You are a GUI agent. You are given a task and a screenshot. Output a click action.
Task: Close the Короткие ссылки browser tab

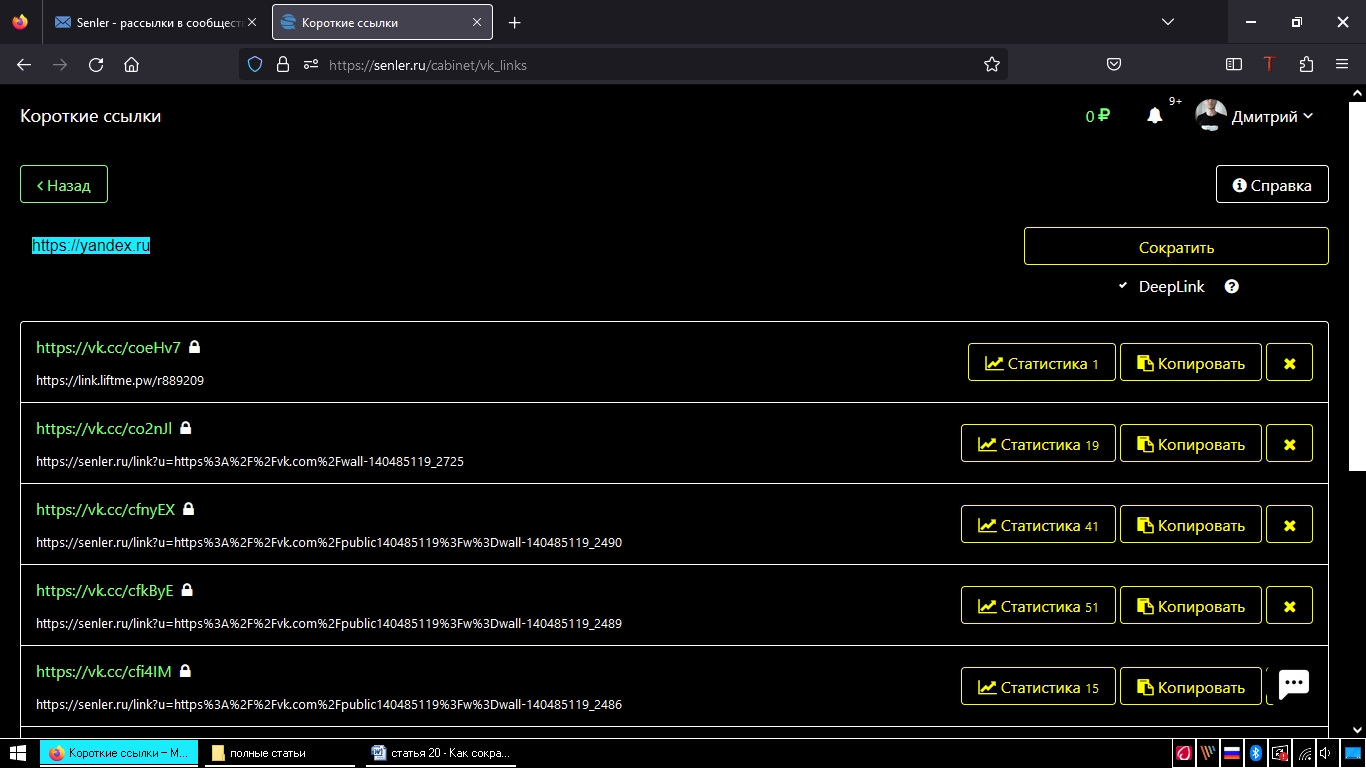[477, 22]
